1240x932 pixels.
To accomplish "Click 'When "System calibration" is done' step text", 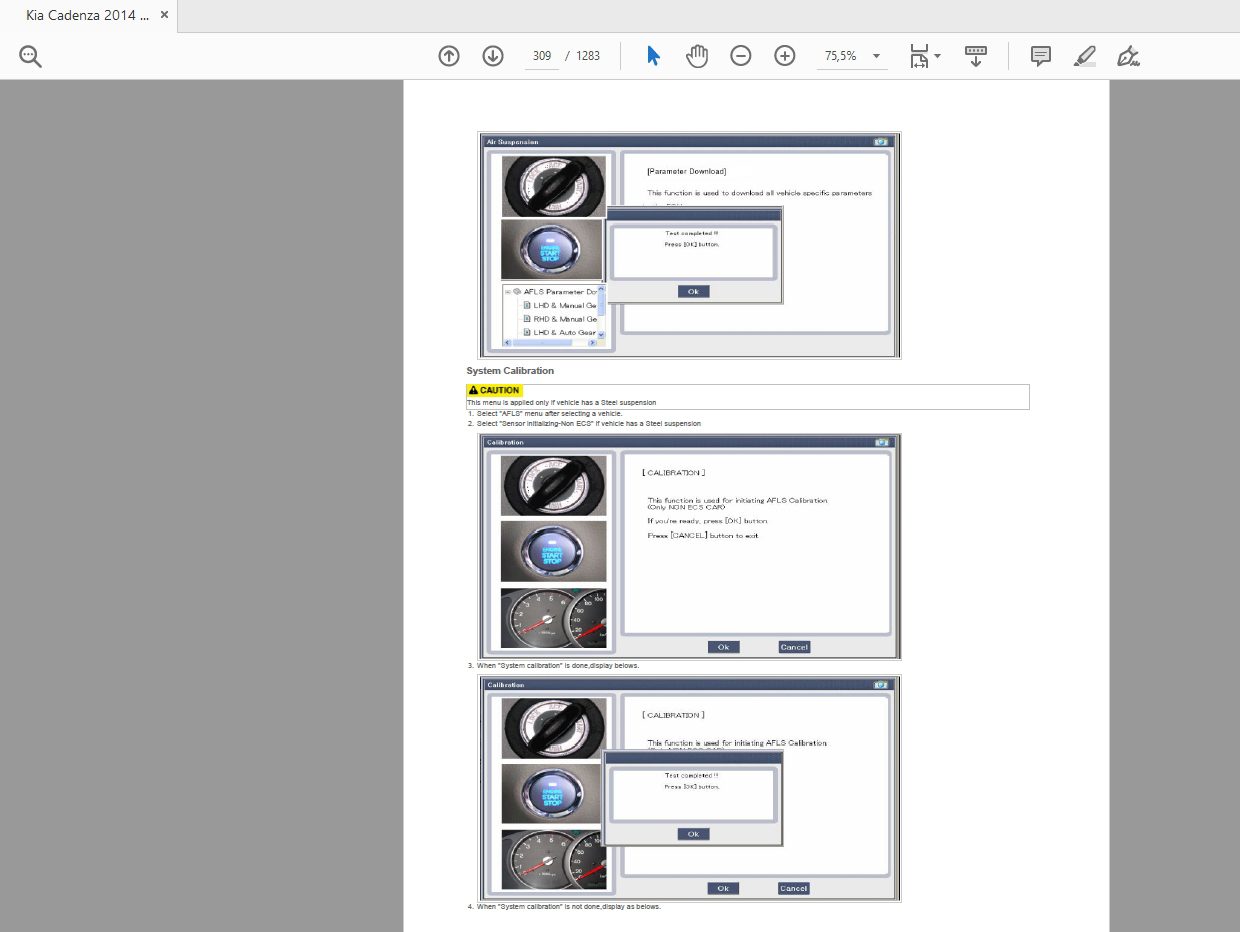I will coord(557,665).
